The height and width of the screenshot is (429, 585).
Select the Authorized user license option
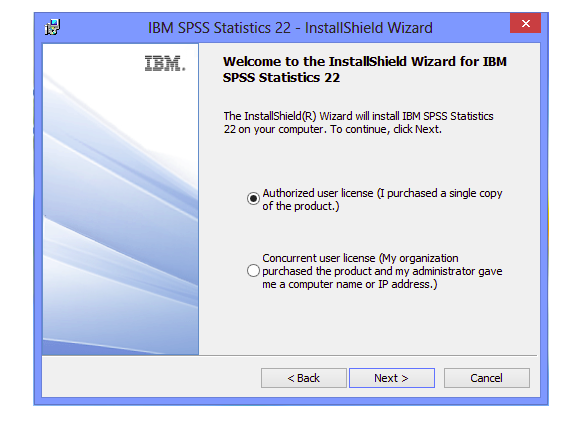253,198
